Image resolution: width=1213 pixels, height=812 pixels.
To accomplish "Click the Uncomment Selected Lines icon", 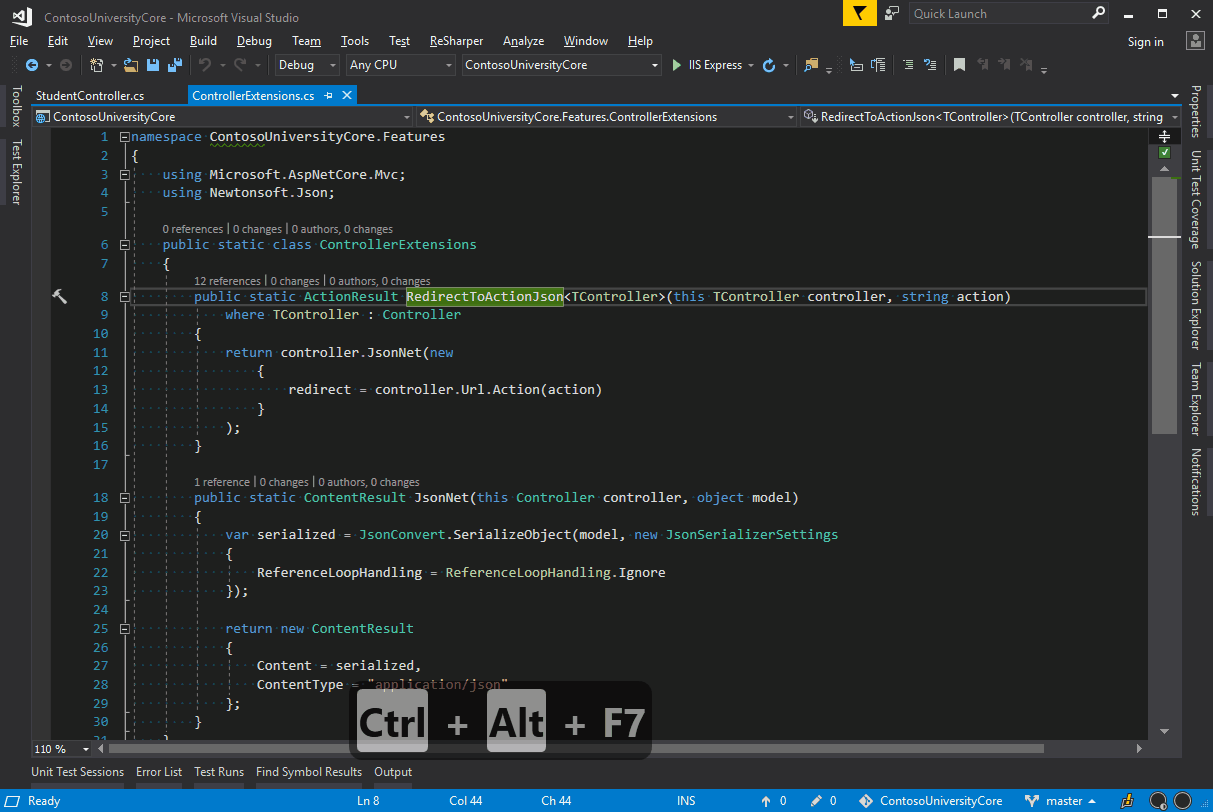I will (x=930, y=65).
